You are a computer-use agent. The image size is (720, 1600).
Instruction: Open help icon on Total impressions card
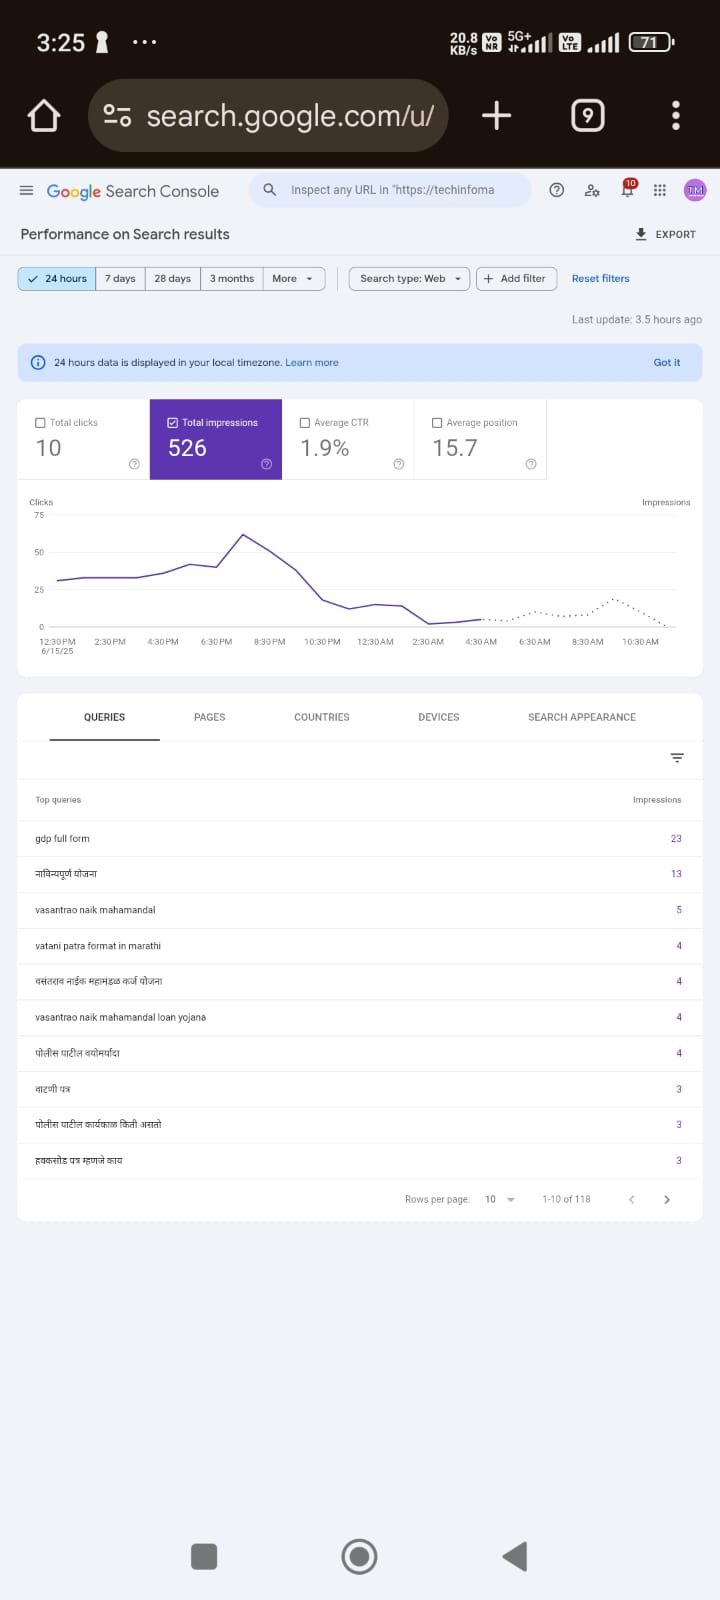click(x=267, y=464)
